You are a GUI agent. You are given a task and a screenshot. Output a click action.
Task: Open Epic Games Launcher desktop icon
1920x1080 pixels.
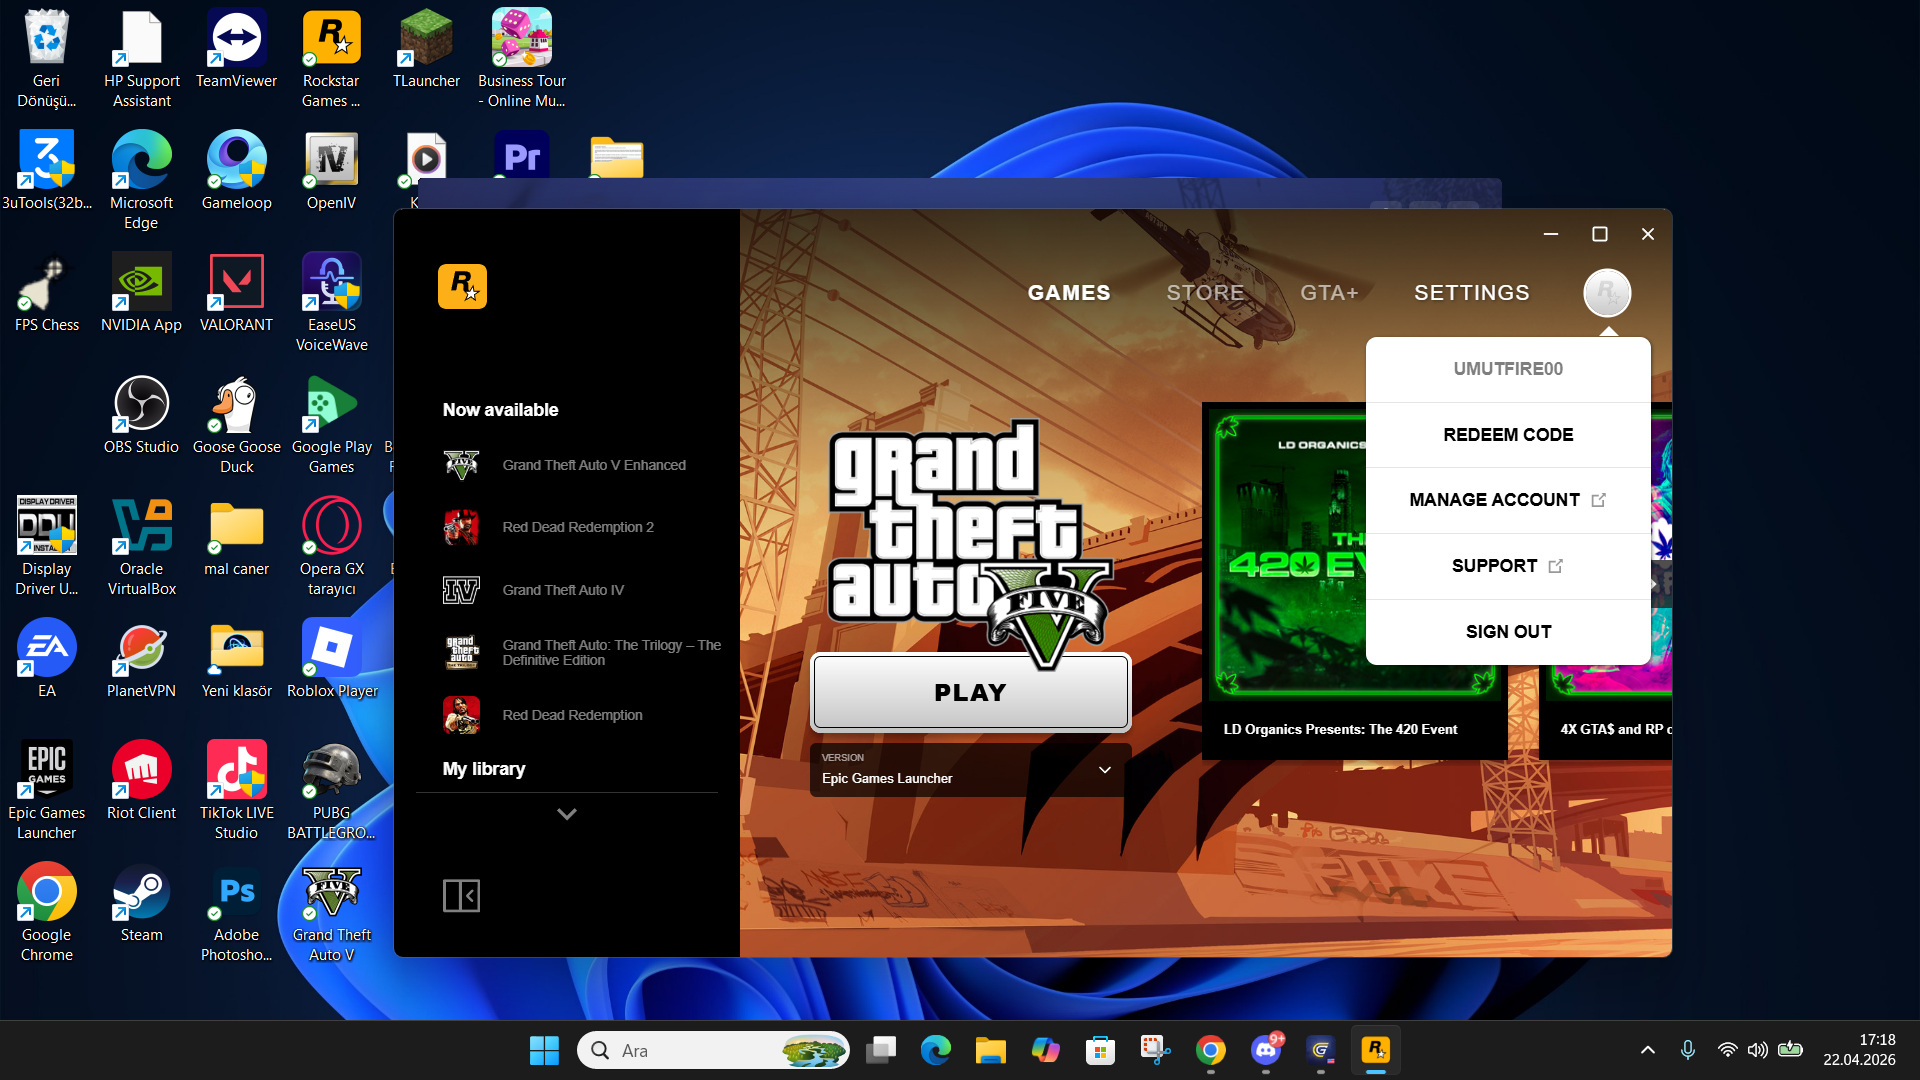point(46,791)
